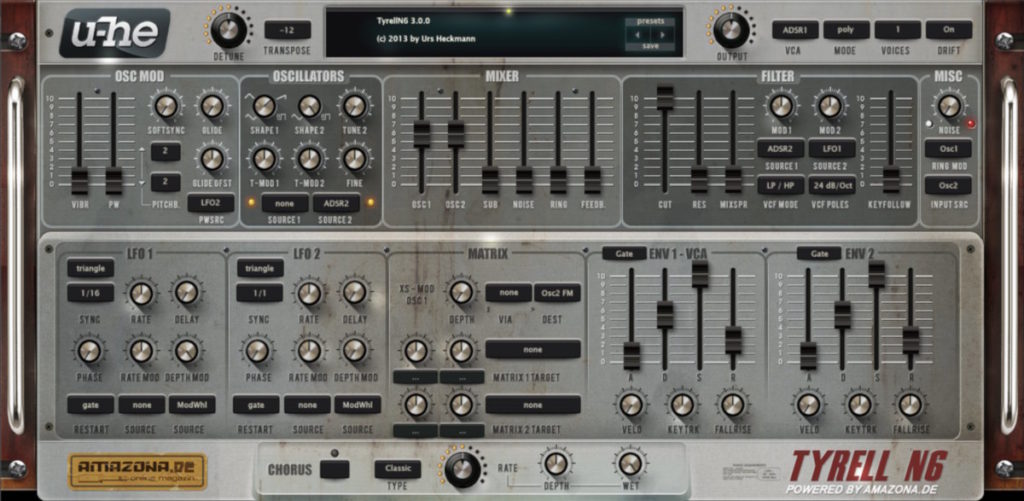Click the Detune knob
The height and width of the screenshot is (501, 1024).
click(228, 29)
